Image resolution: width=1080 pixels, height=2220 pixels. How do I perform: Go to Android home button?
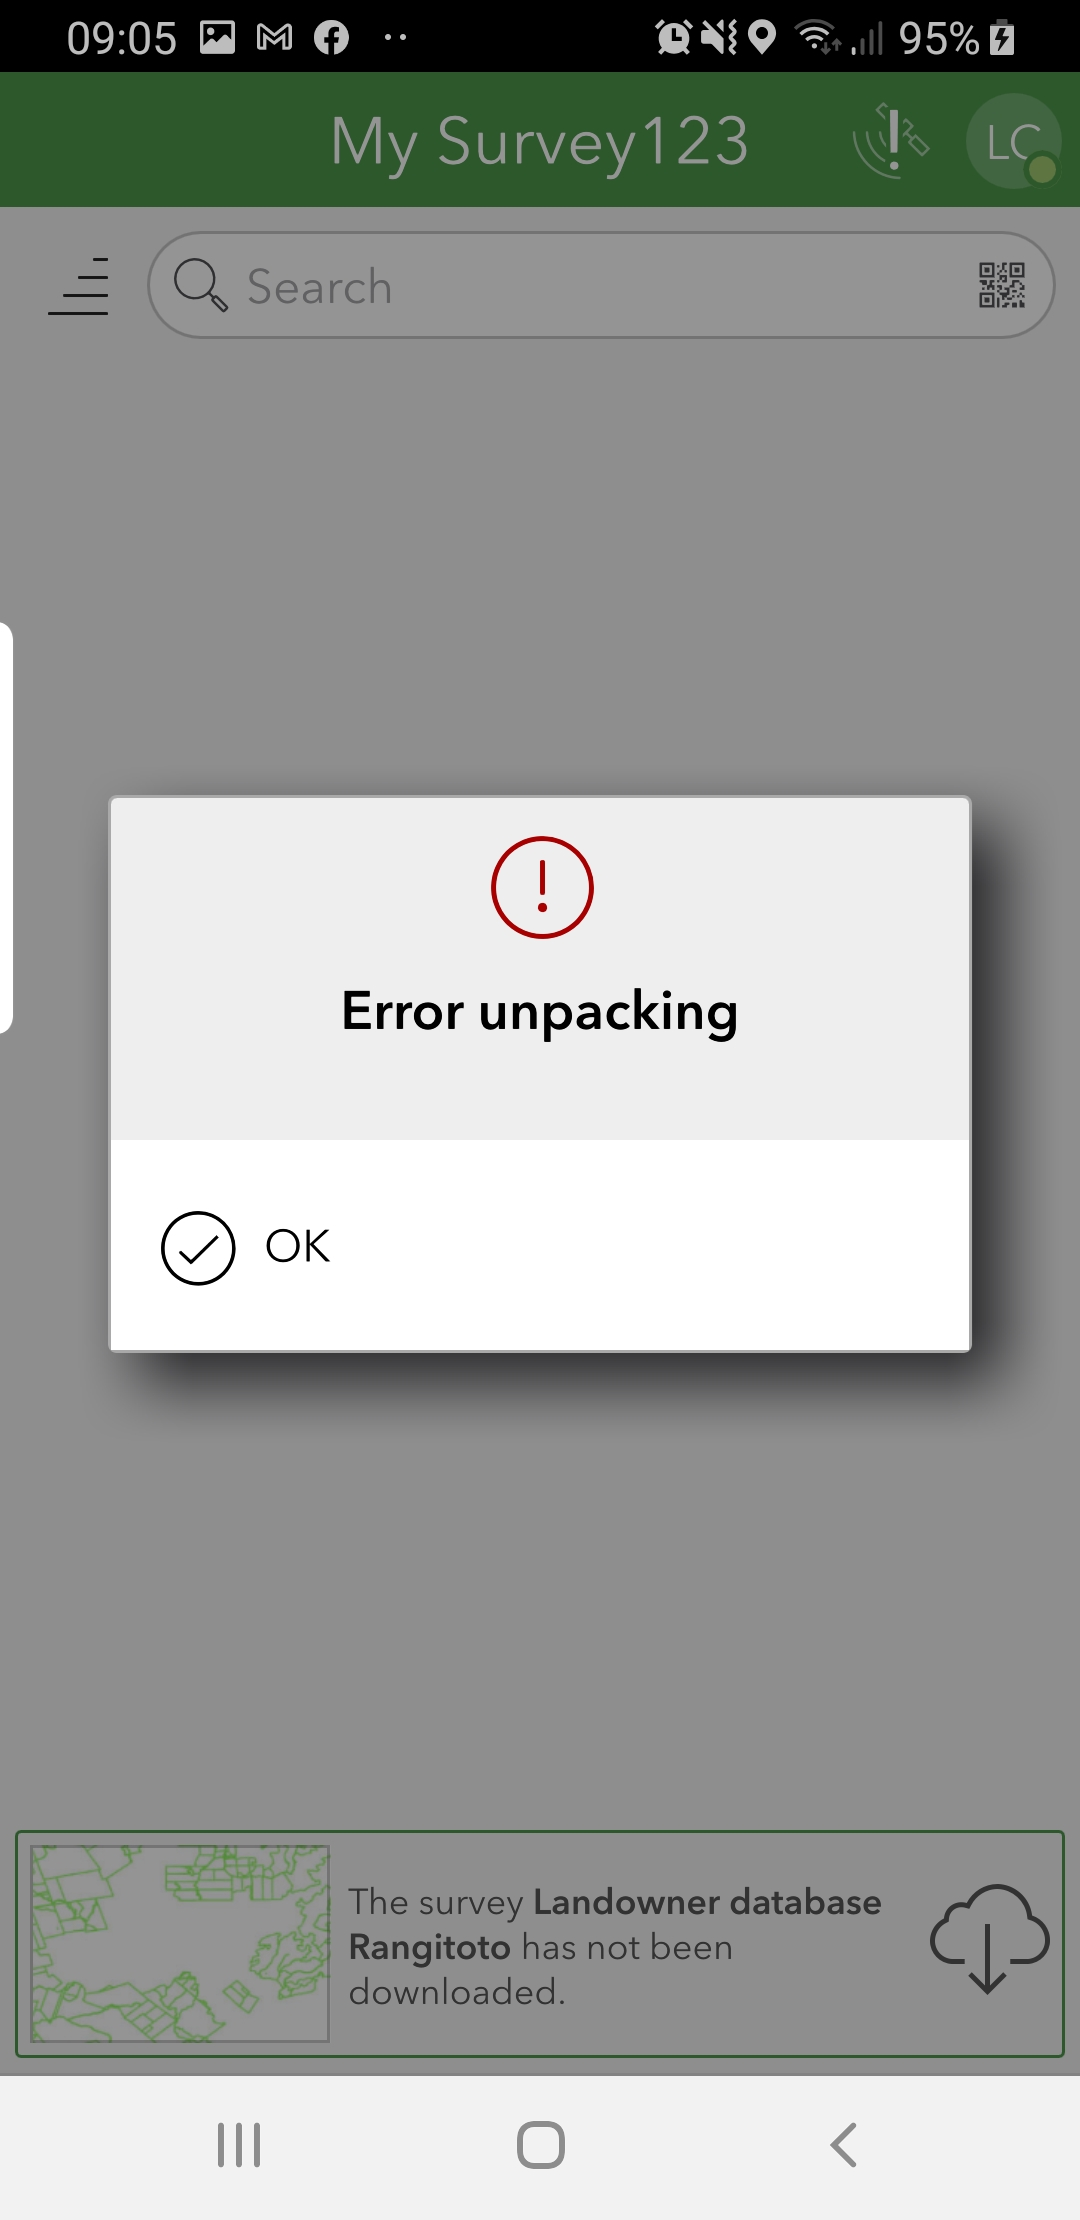[x=540, y=2145]
